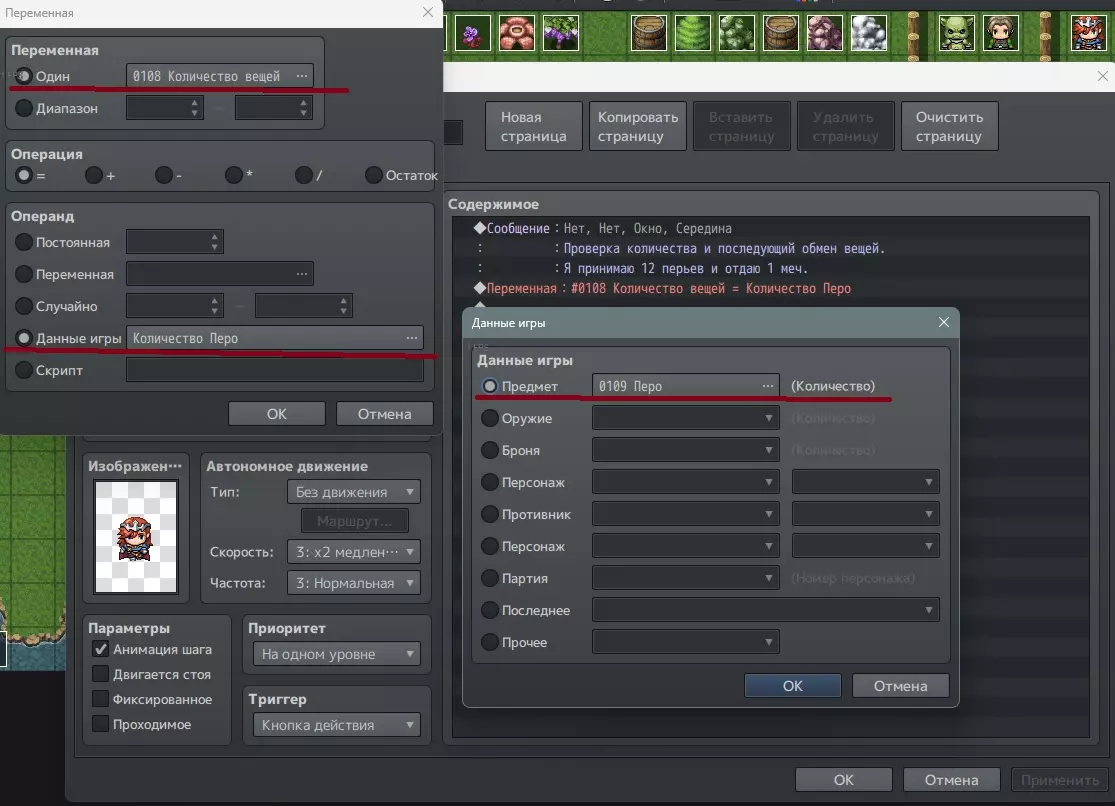The image size is (1115, 806).
Task: Select the pink rock pile tile
Action: (825, 33)
